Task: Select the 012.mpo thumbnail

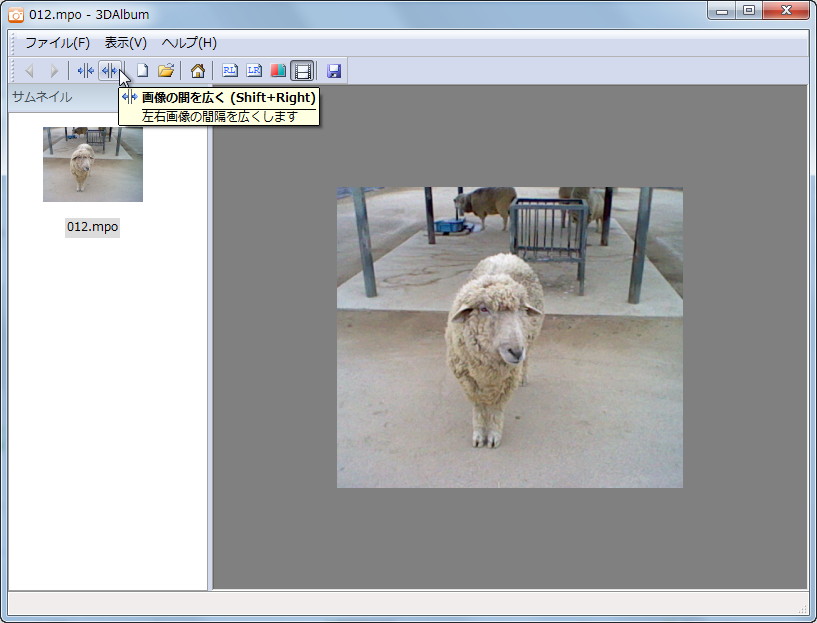Action: (92, 164)
